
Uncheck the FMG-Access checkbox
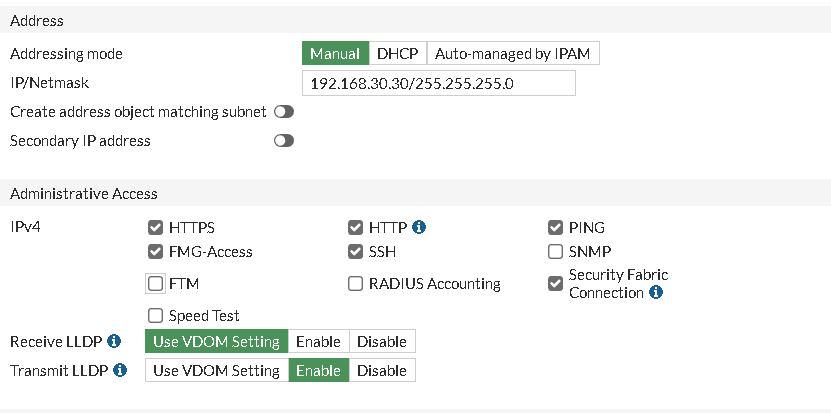point(155,252)
